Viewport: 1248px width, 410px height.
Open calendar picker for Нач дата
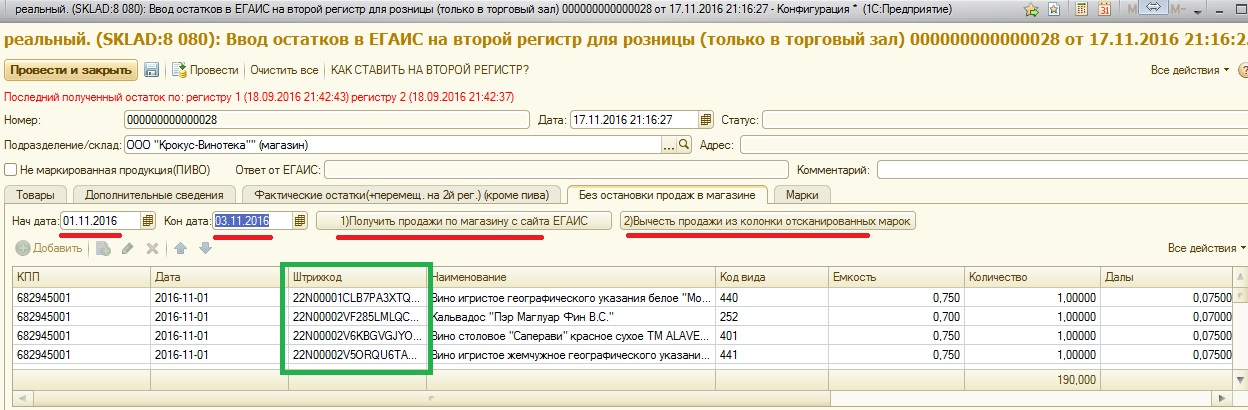point(148,220)
